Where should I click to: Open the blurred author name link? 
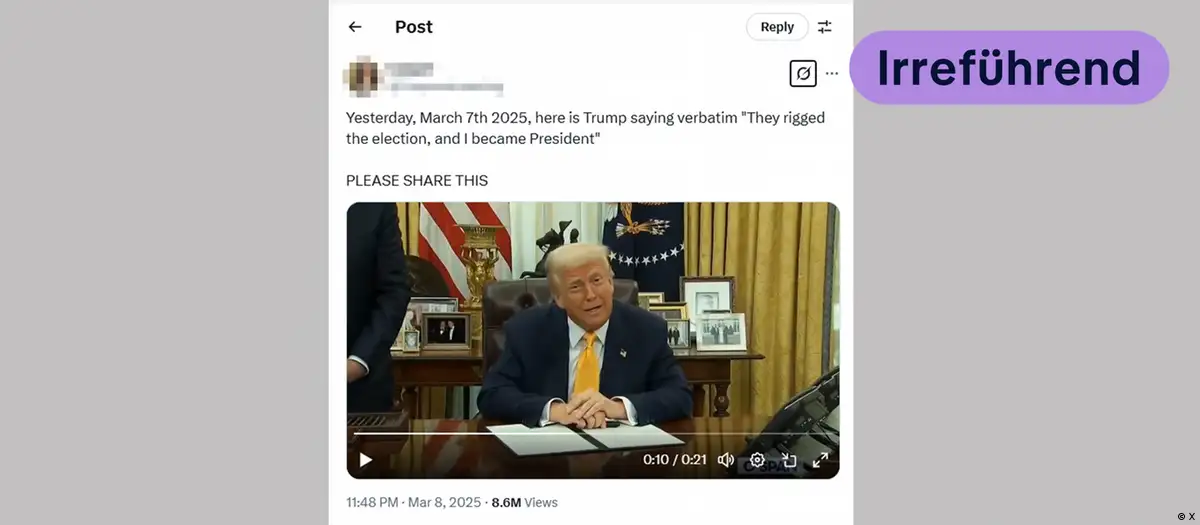(x=410, y=69)
